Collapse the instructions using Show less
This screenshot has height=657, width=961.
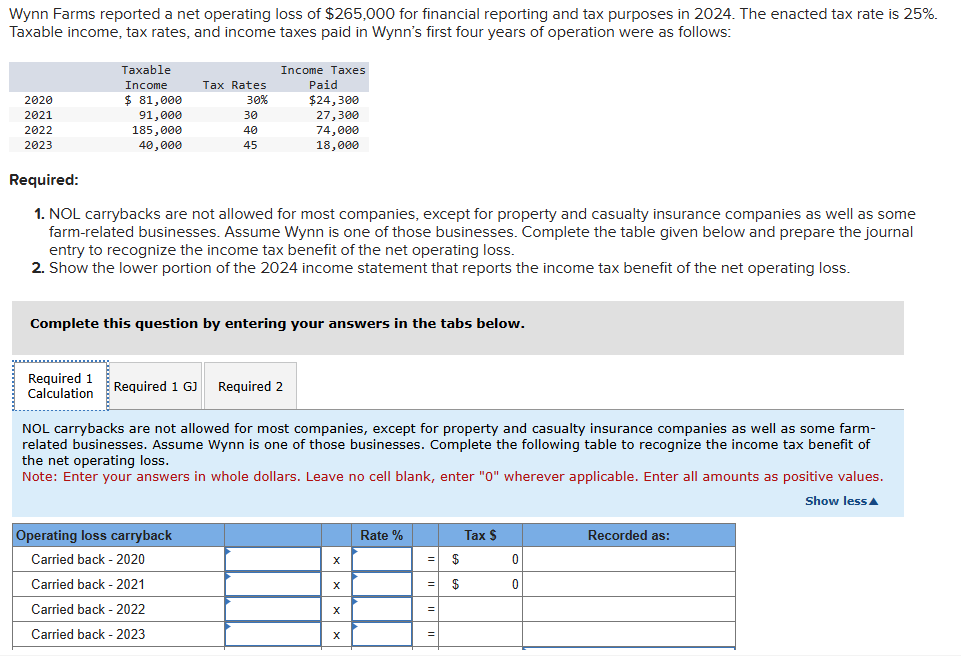[x=841, y=501]
